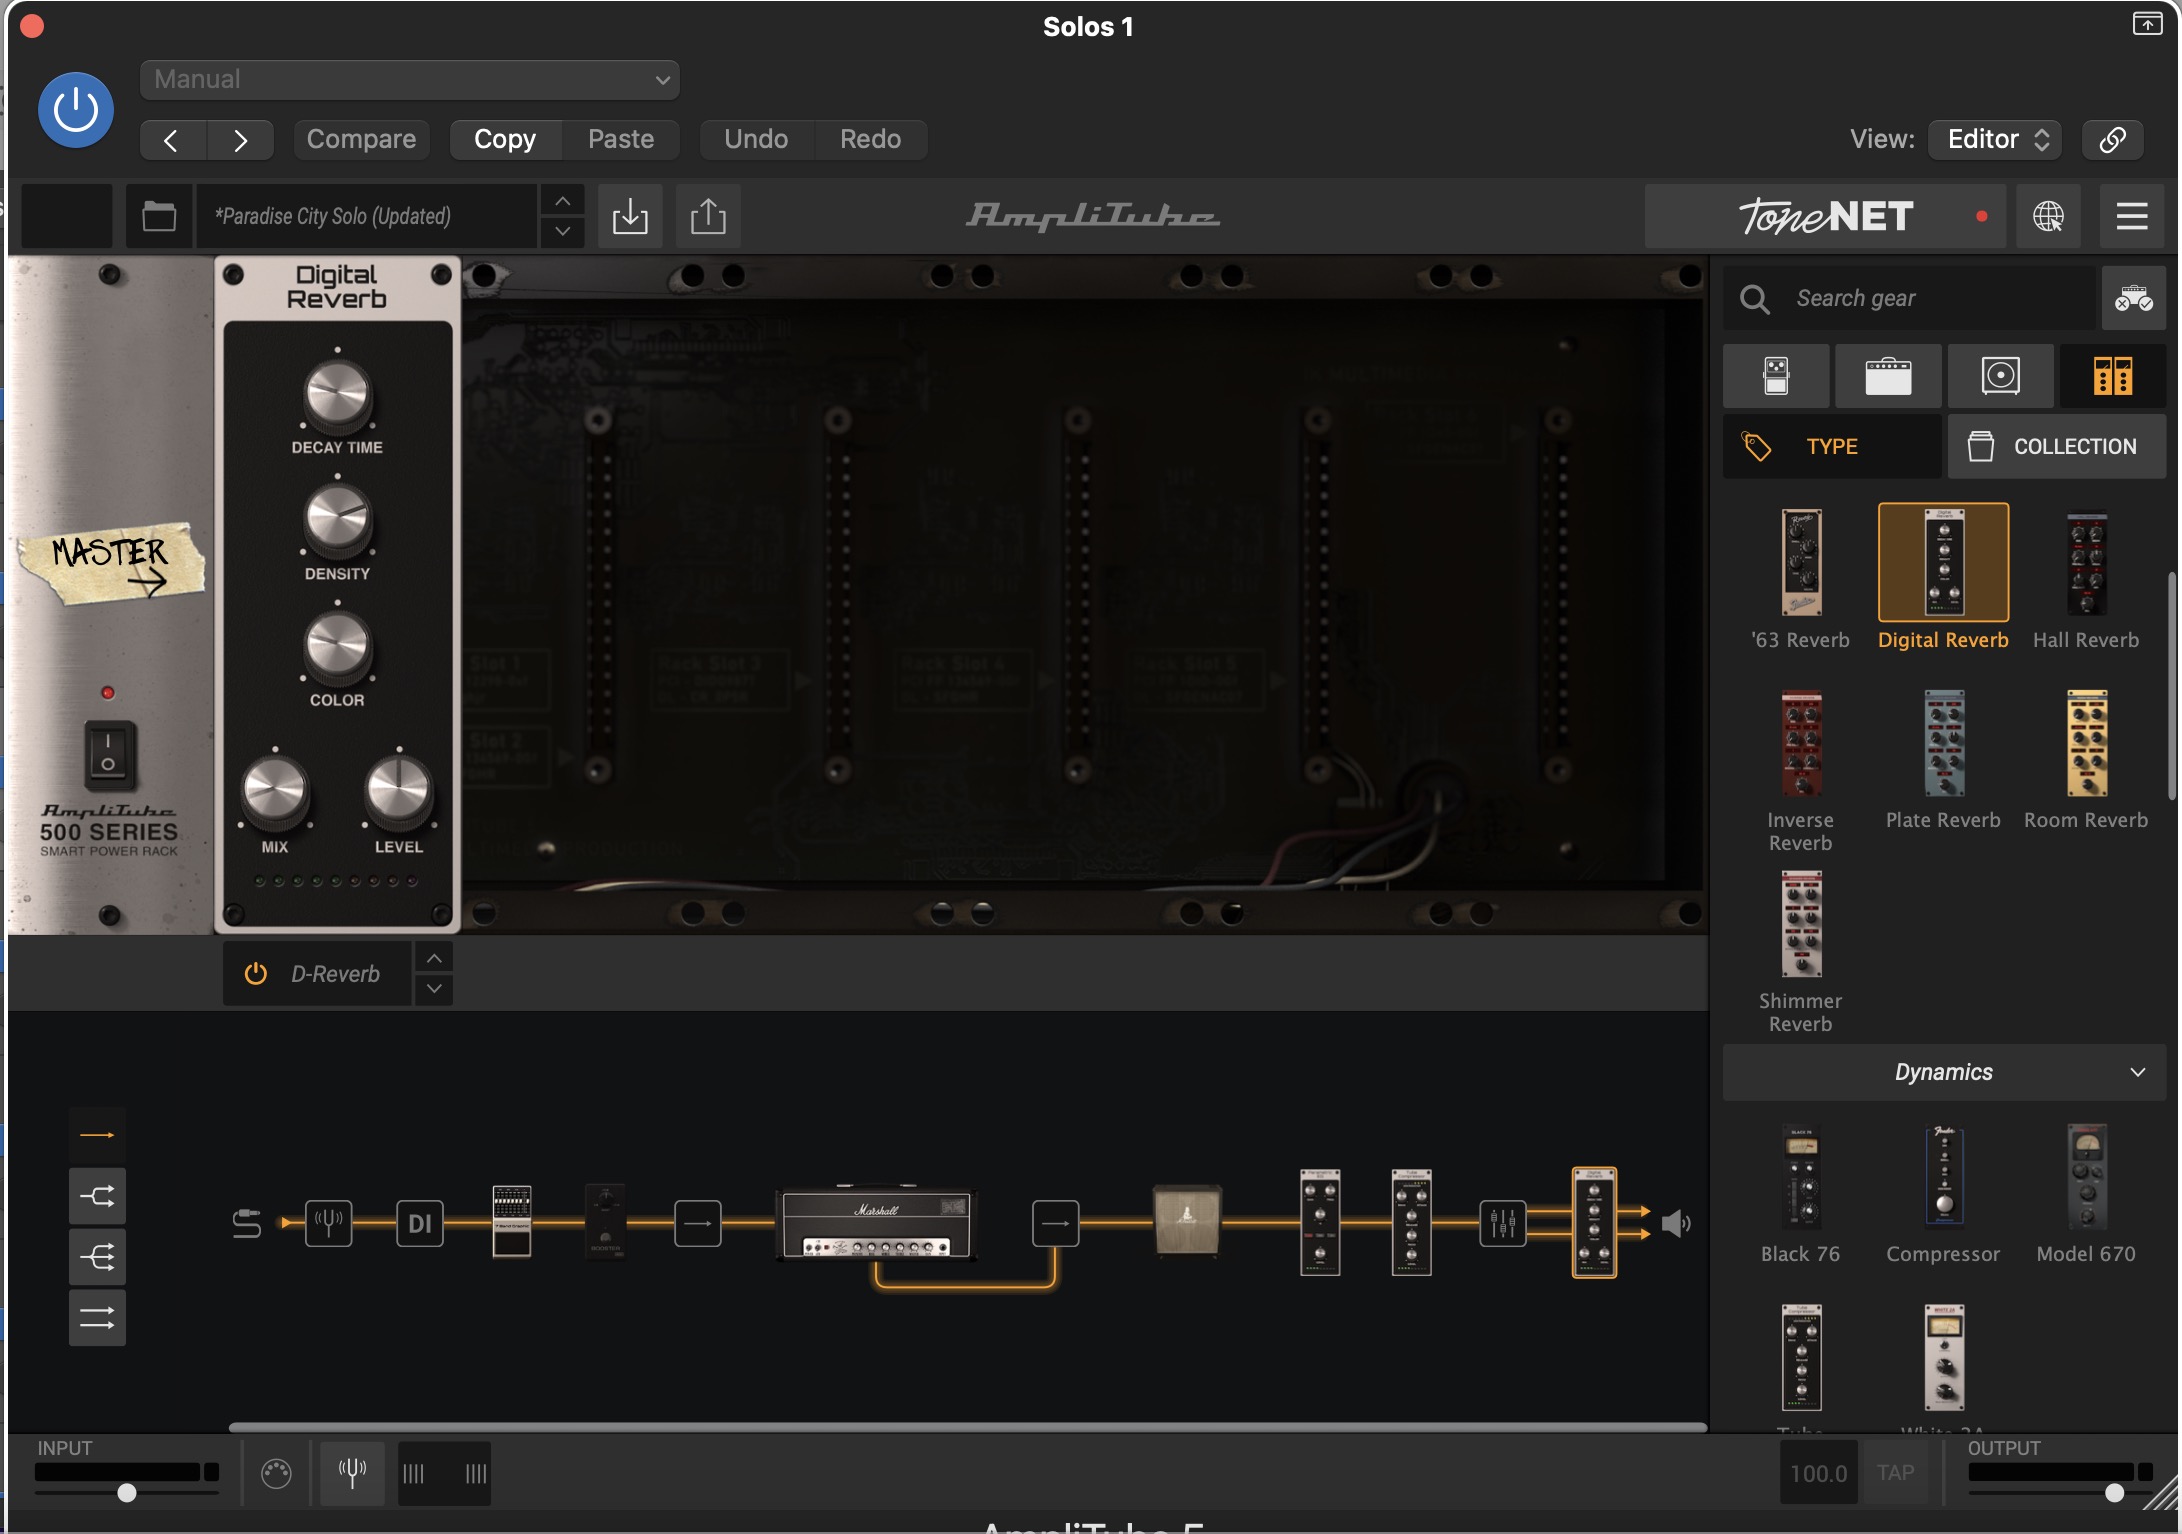This screenshot has width=2182, height=1534.
Task: Click the save preset download icon
Action: (x=630, y=216)
